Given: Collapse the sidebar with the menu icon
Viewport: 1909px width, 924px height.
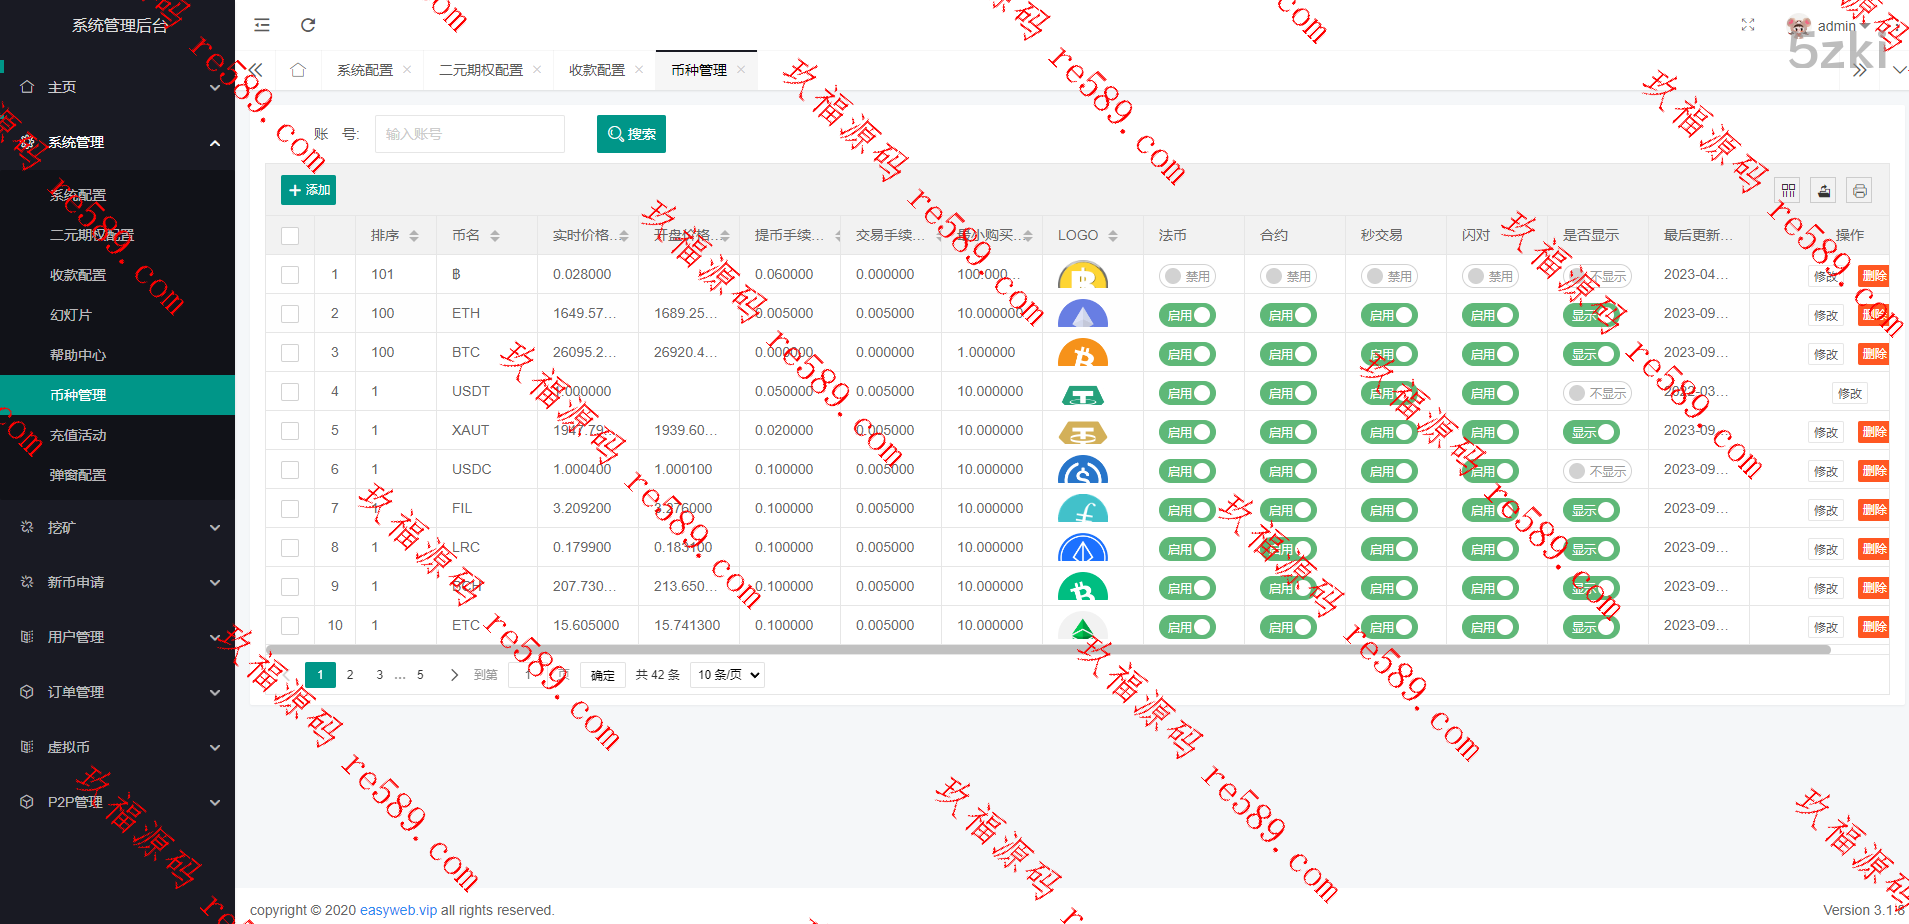Looking at the screenshot, I should [x=262, y=25].
